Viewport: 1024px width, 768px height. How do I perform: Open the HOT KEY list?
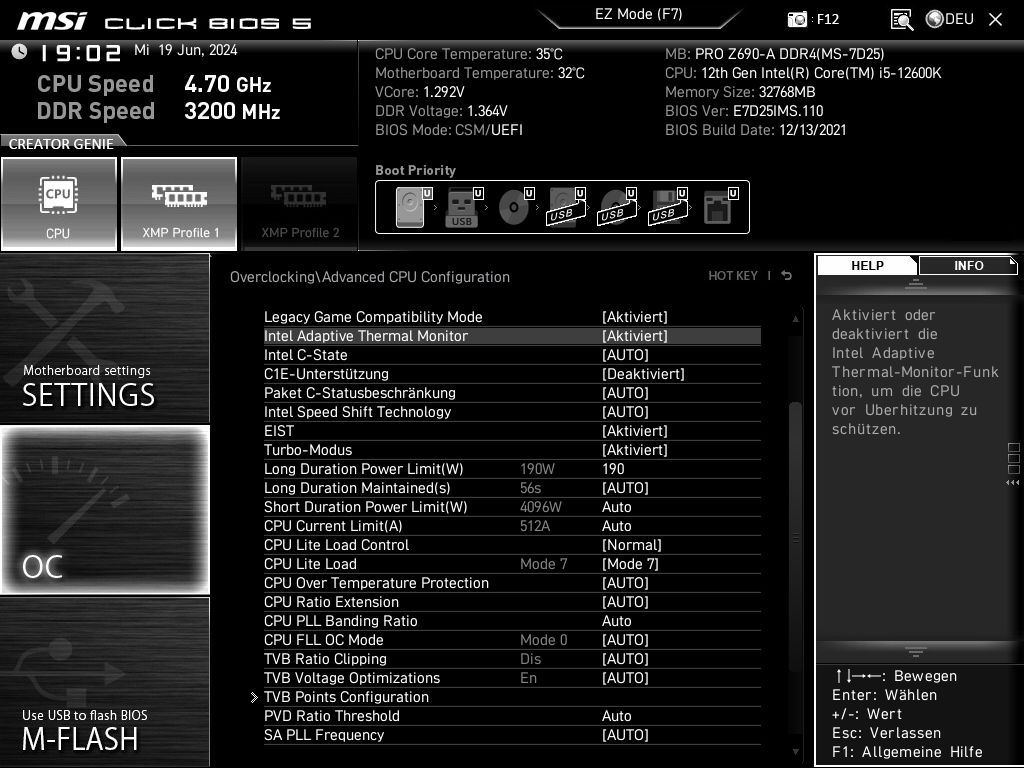click(x=733, y=276)
